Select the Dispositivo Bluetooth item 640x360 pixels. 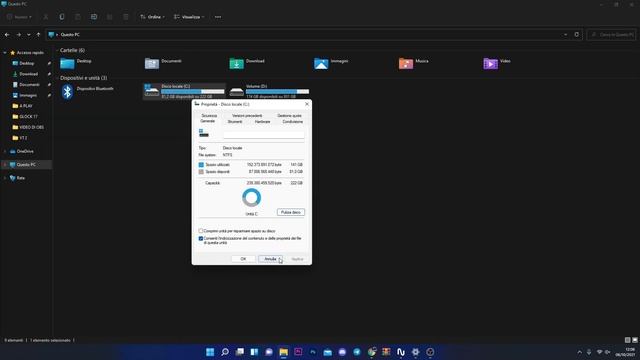pos(87,91)
